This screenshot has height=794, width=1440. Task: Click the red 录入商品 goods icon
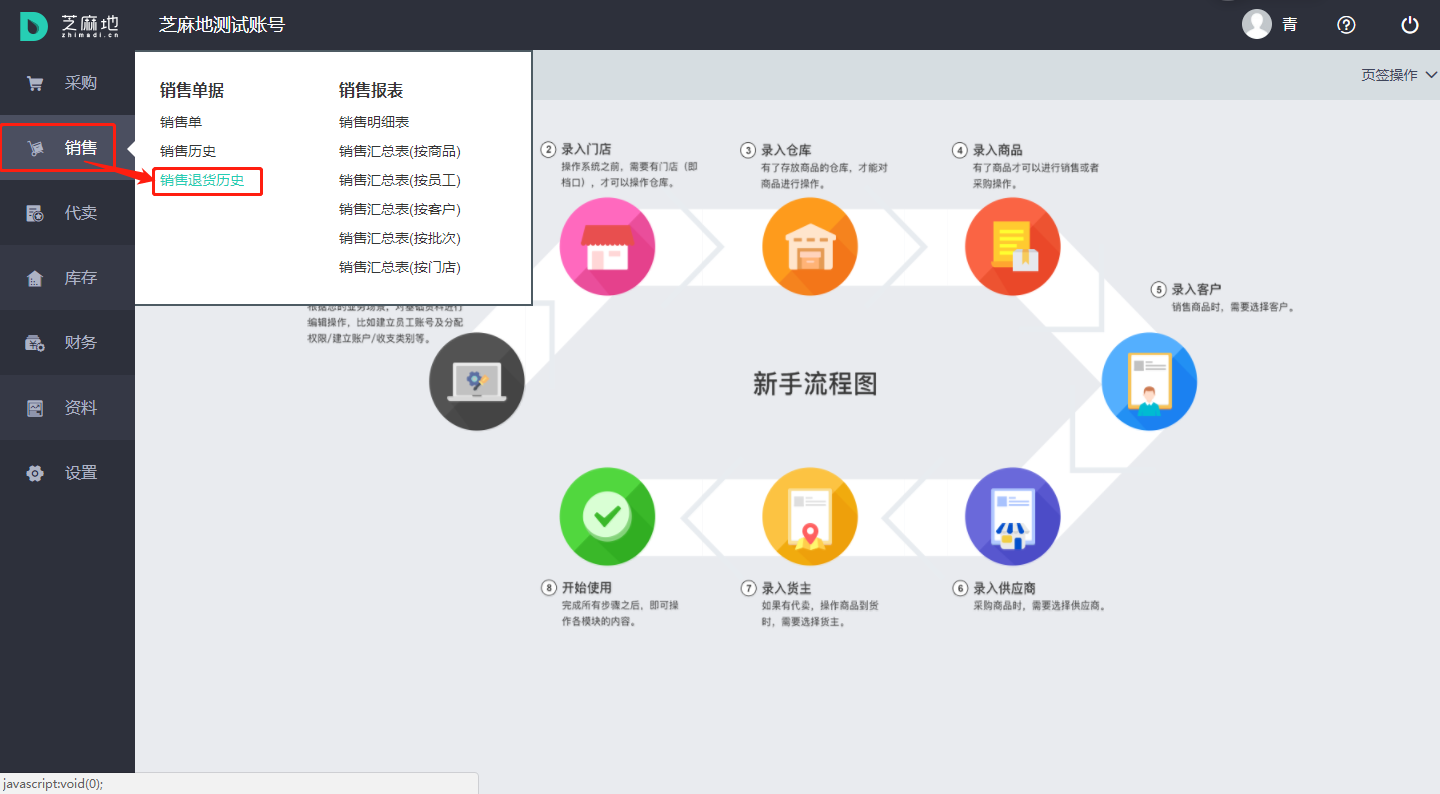(x=1013, y=246)
